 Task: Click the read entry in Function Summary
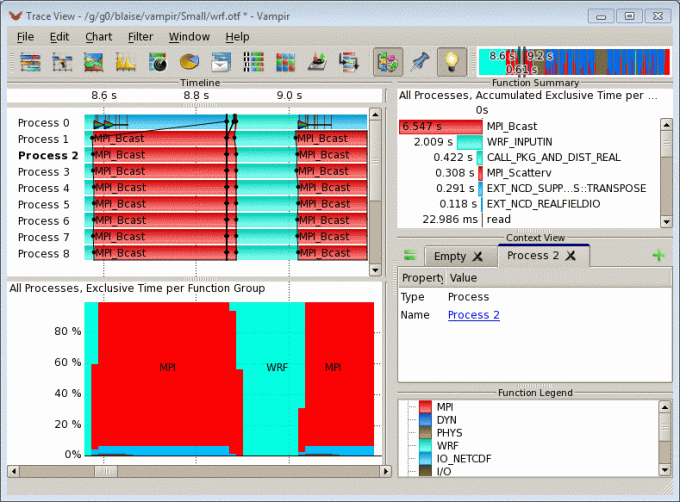coord(499,219)
